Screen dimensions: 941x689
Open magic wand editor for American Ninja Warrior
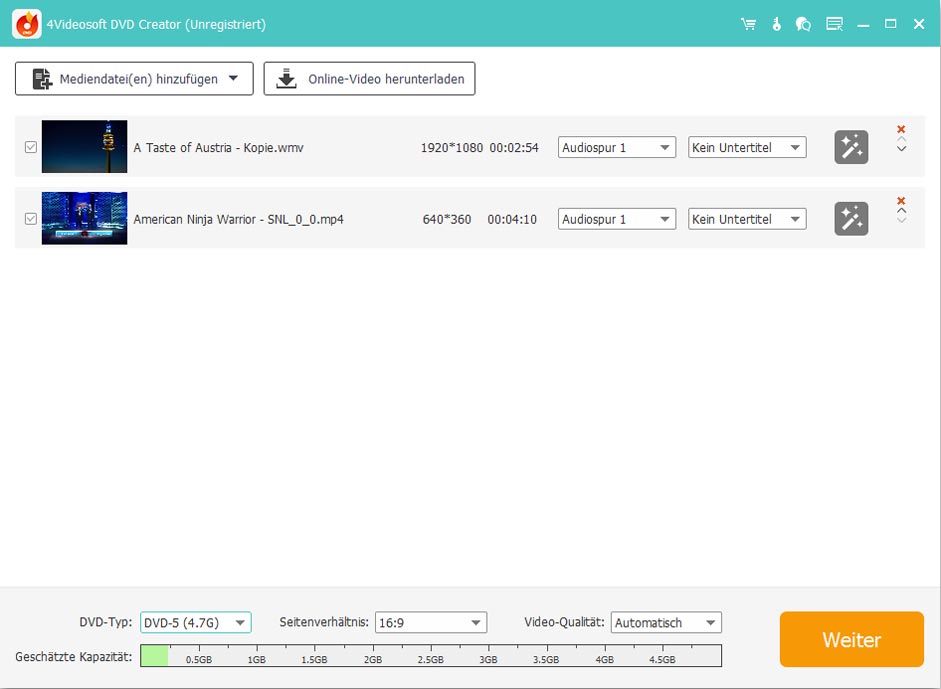(x=851, y=219)
